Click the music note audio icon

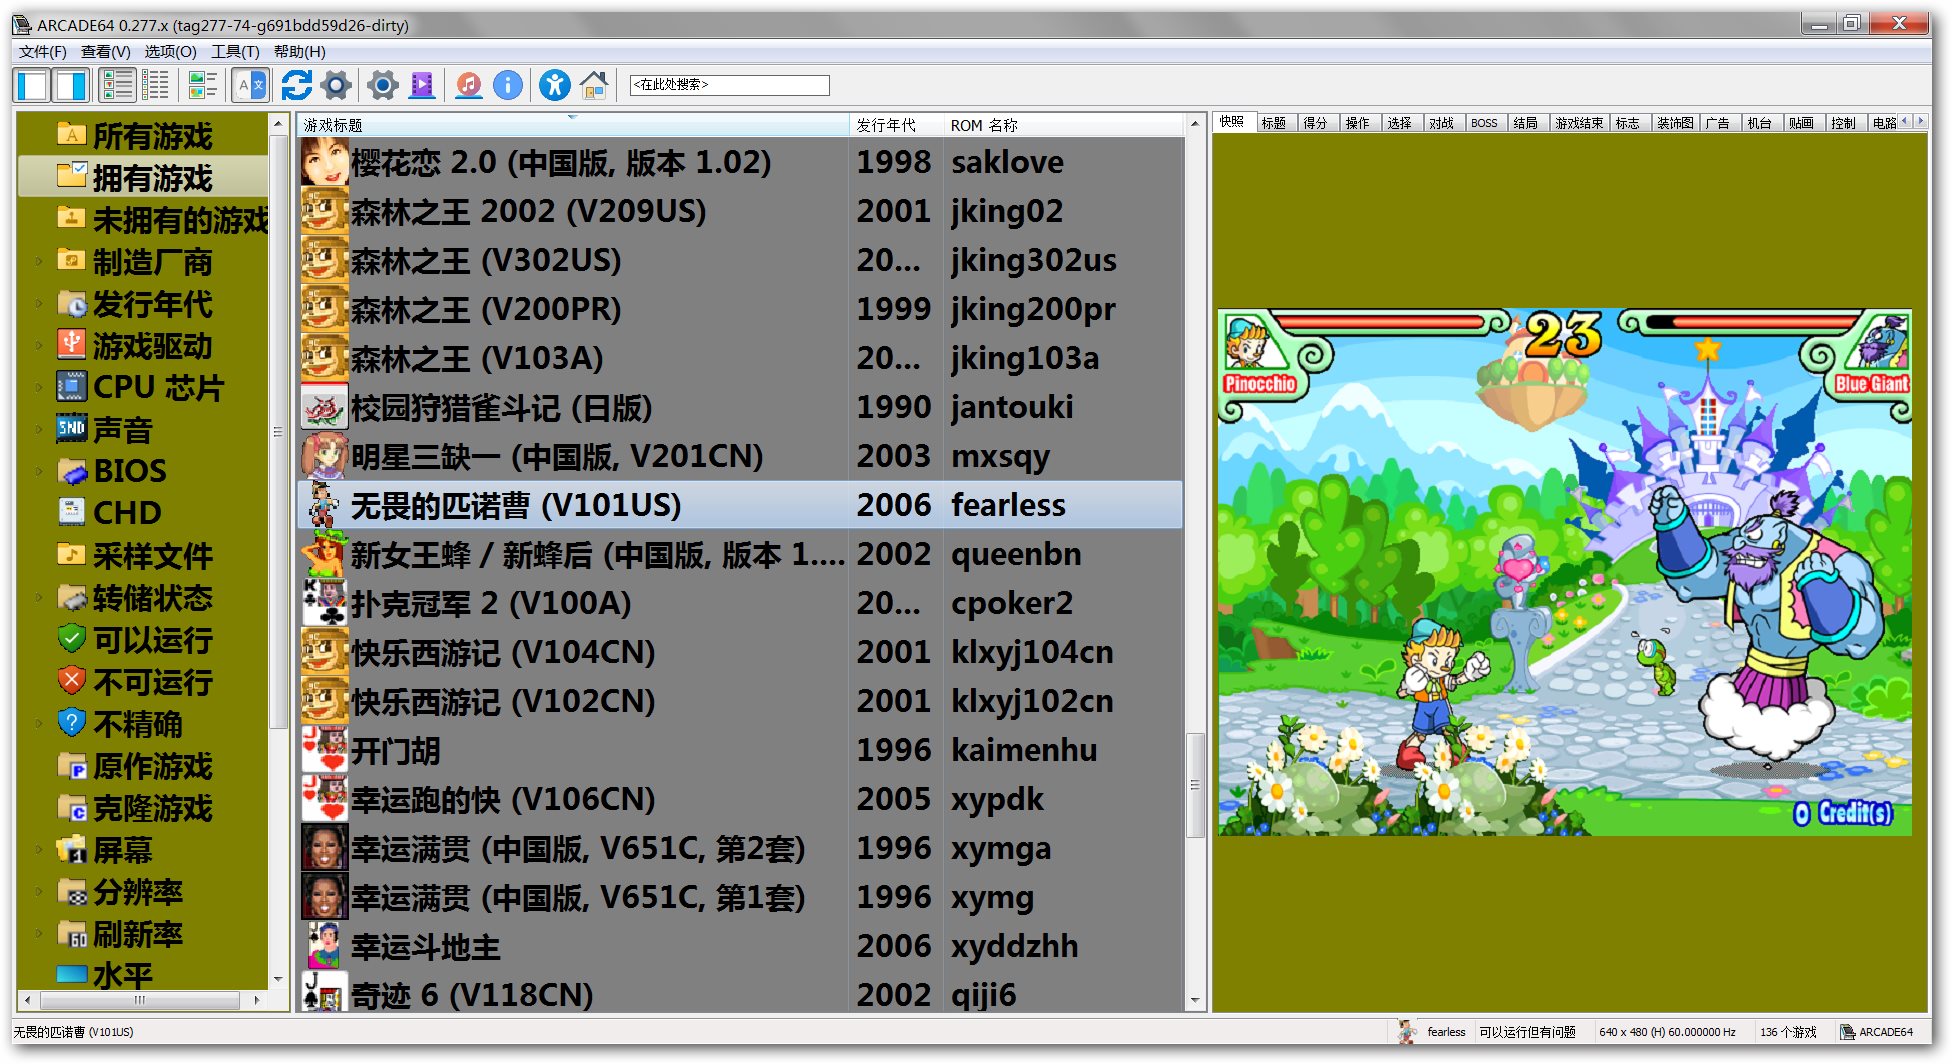tap(469, 86)
